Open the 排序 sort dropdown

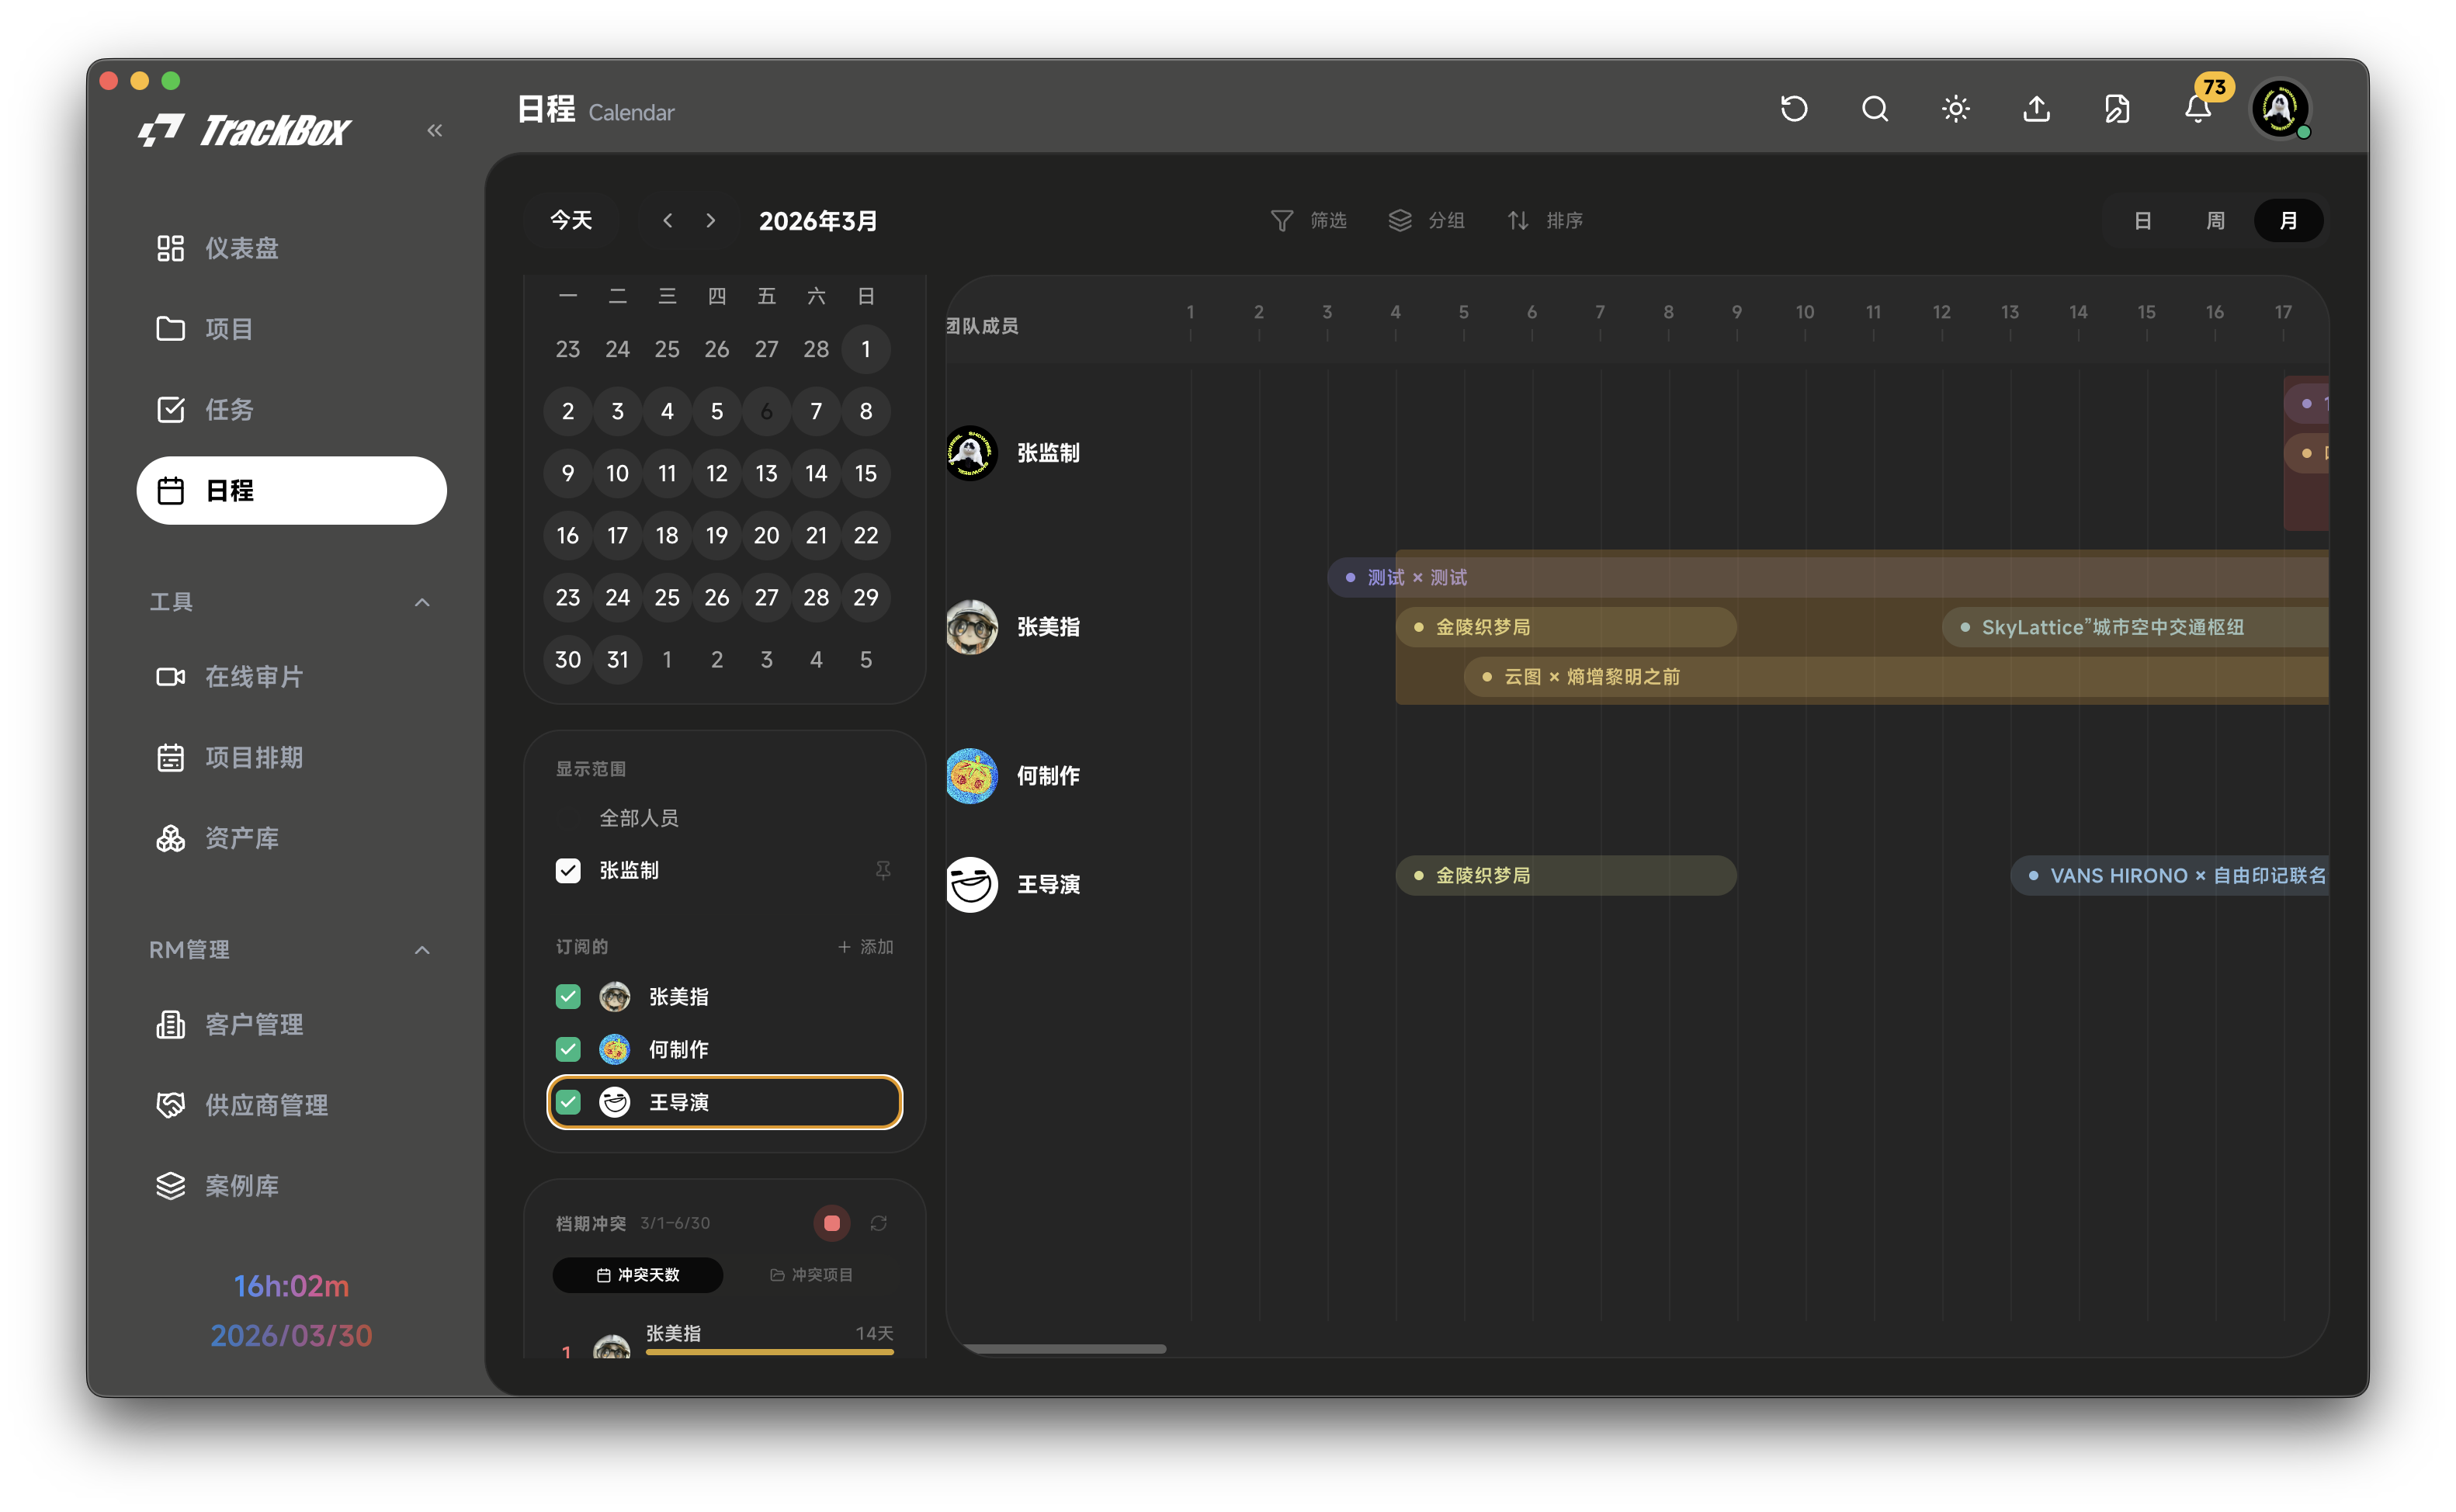pos(1544,220)
